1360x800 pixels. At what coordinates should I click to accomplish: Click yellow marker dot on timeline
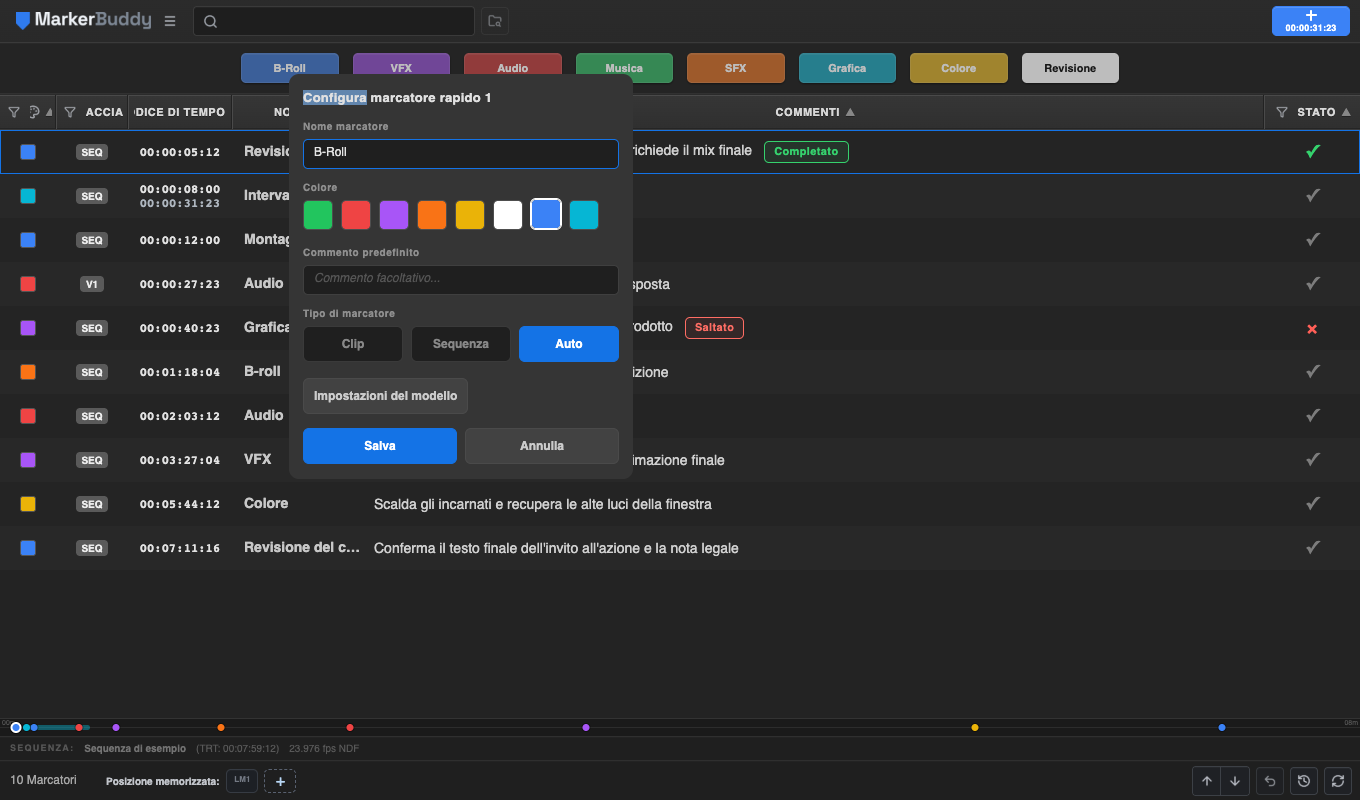(x=975, y=727)
